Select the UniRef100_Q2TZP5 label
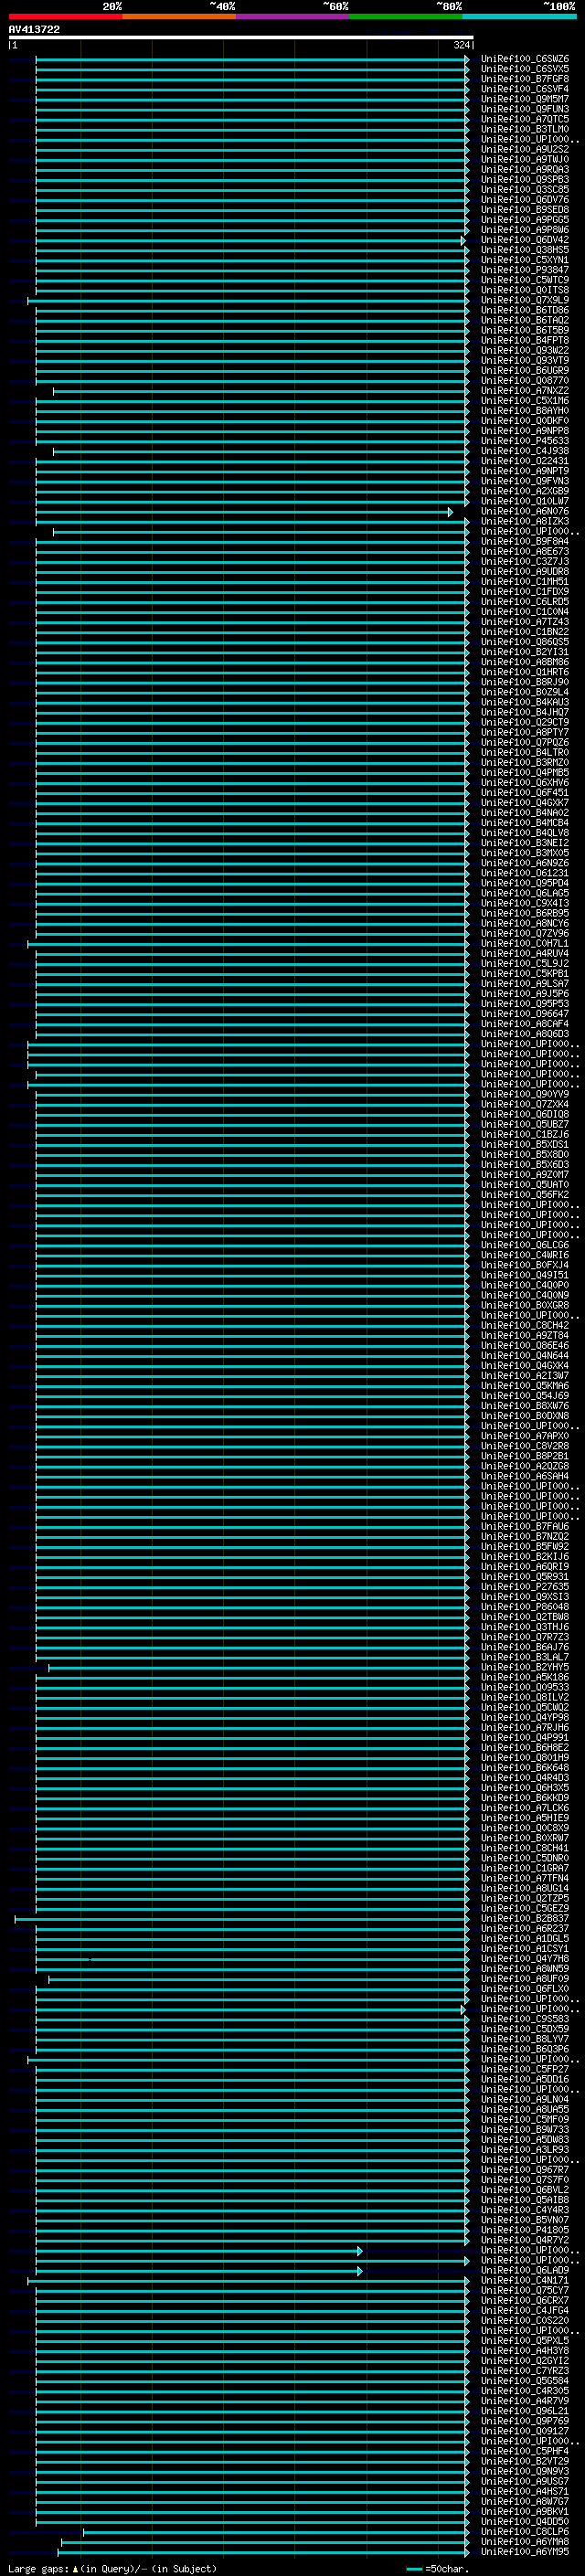The image size is (585, 2576). [525, 1898]
